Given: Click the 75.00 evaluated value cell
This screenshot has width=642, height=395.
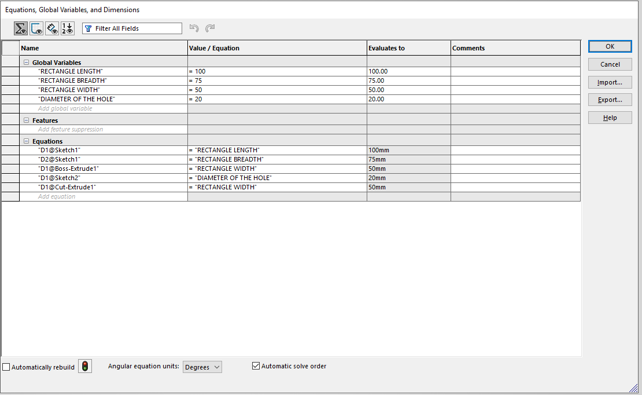Looking at the screenshot, I should 409,81.
